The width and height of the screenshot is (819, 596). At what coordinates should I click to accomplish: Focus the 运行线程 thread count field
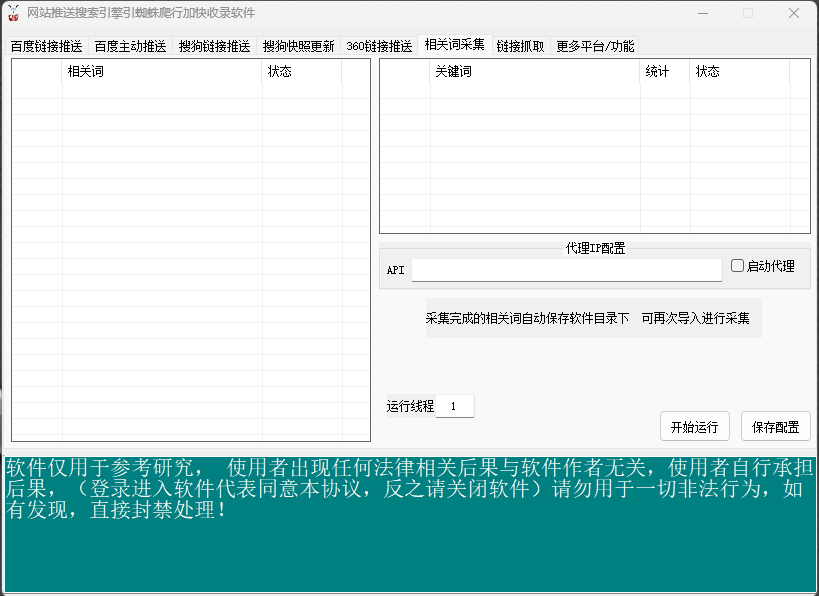pos(455,406)
